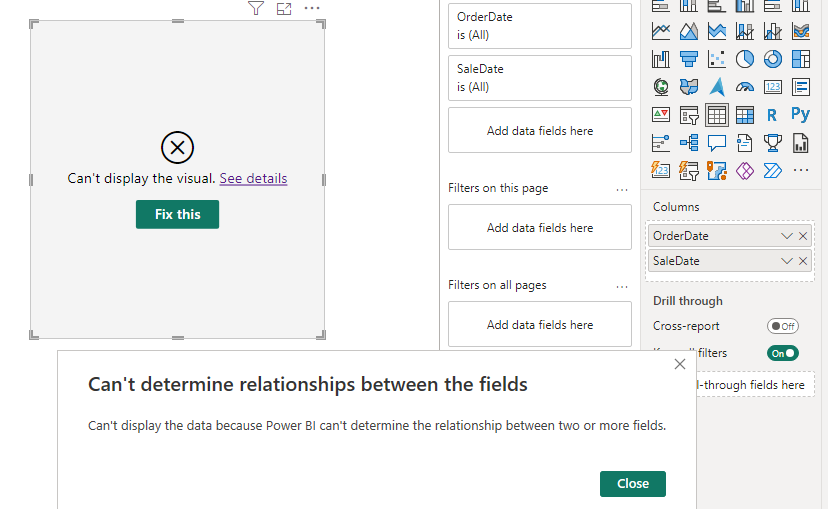This screenshot has height=509, width=828.
Task: Select the Power Apps visual
Action: point(745,170)
